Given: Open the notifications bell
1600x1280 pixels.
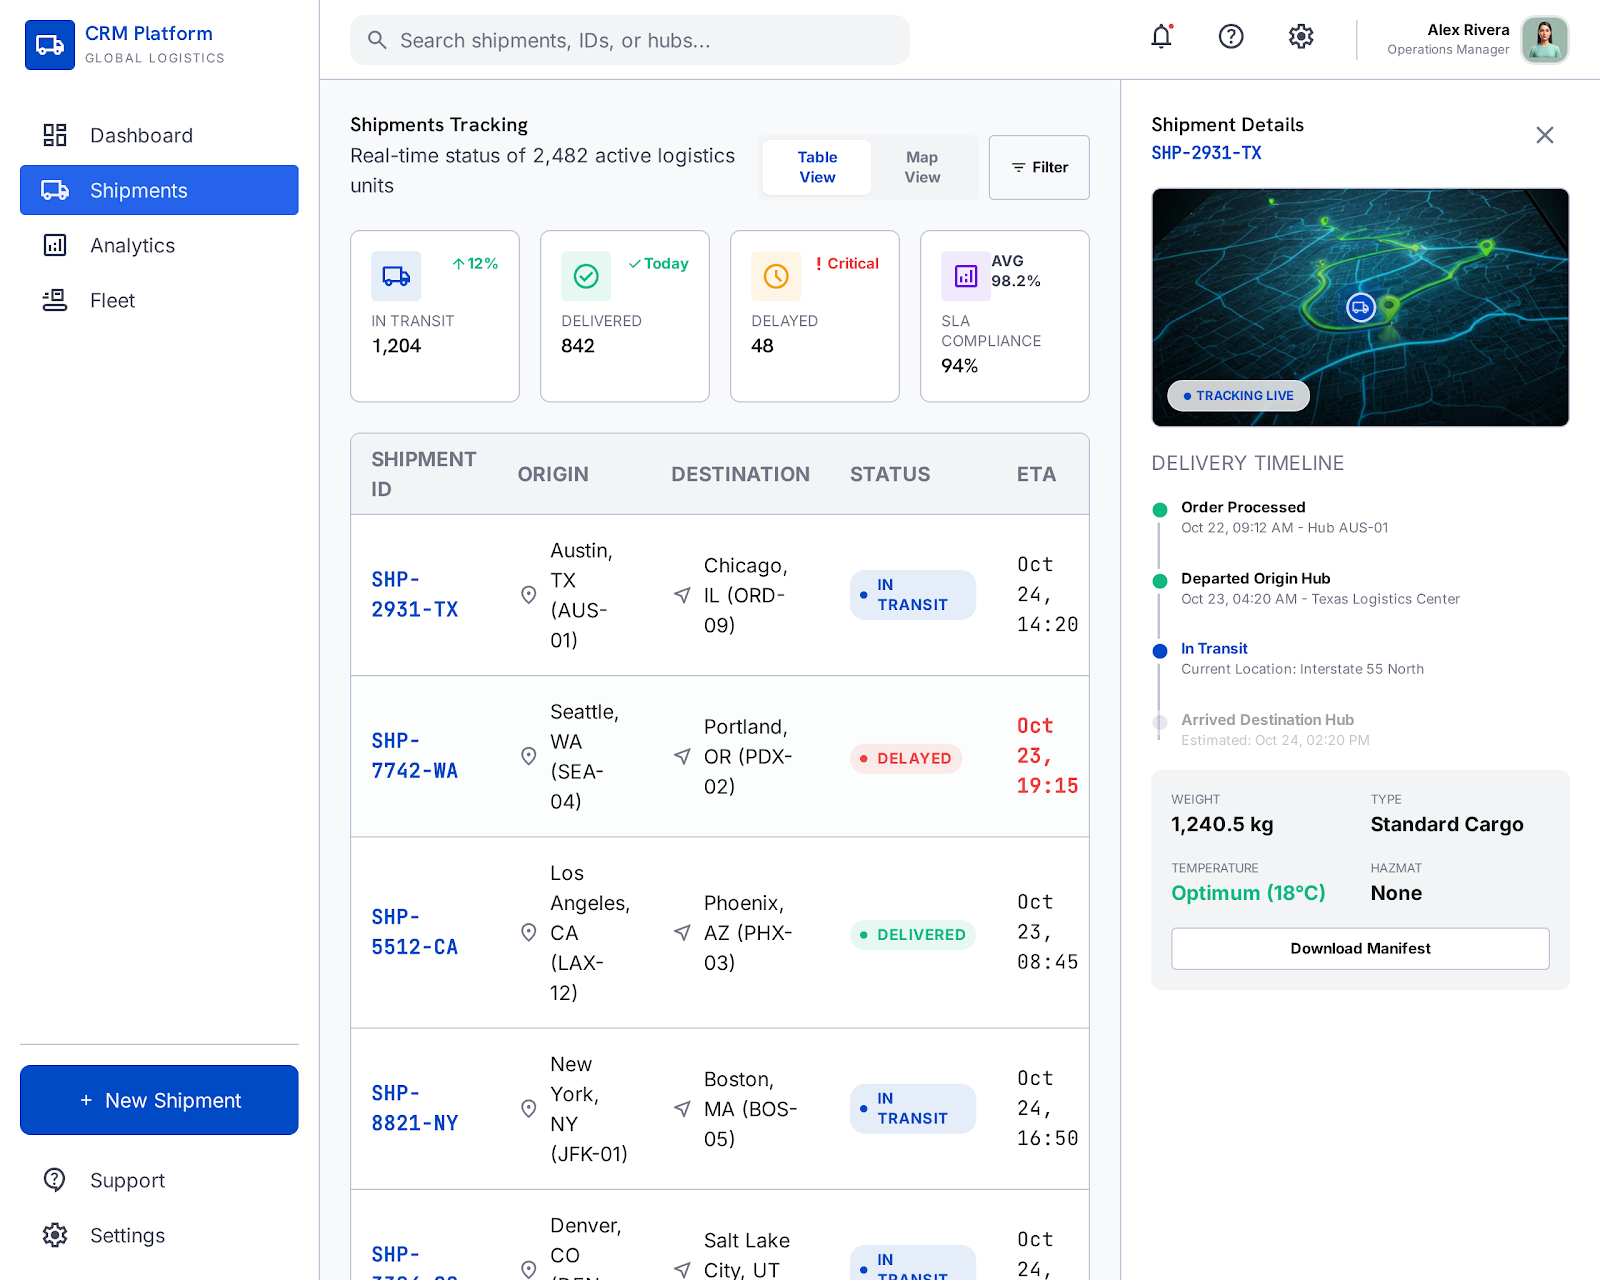Looking at the screenshot, I should (x=1161, y=37).
